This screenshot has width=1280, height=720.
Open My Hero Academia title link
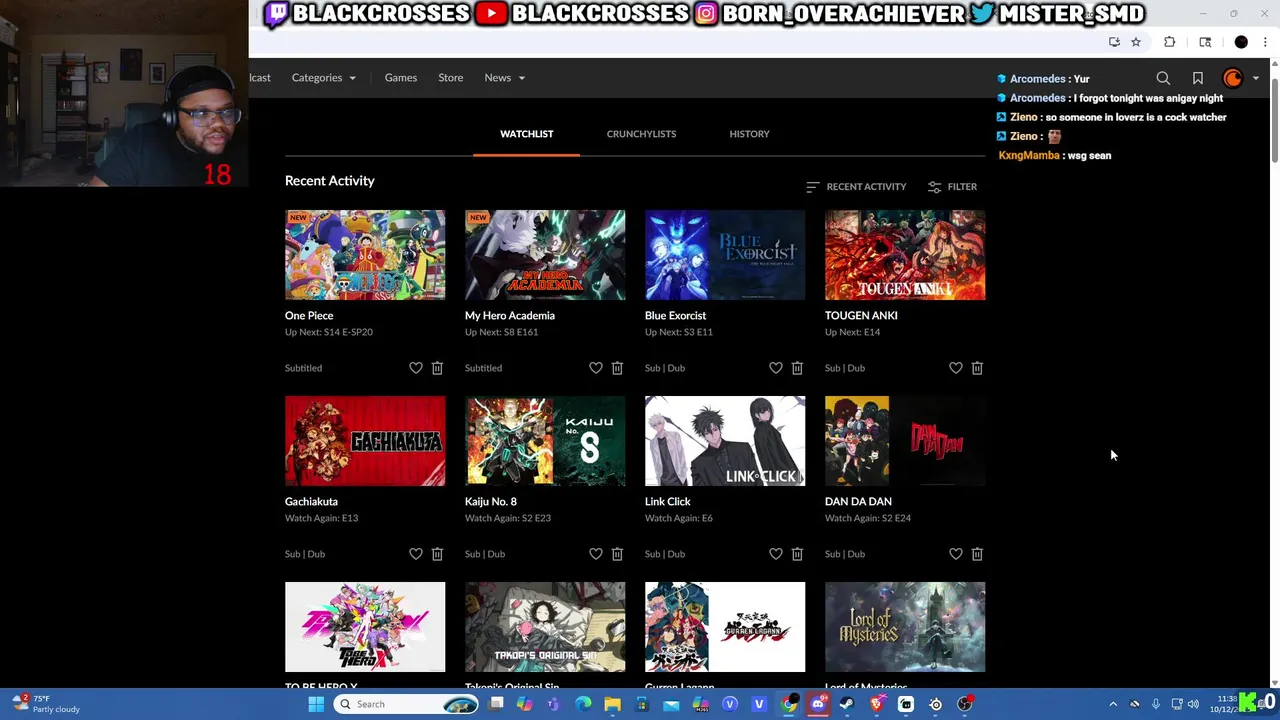point(510,316)
